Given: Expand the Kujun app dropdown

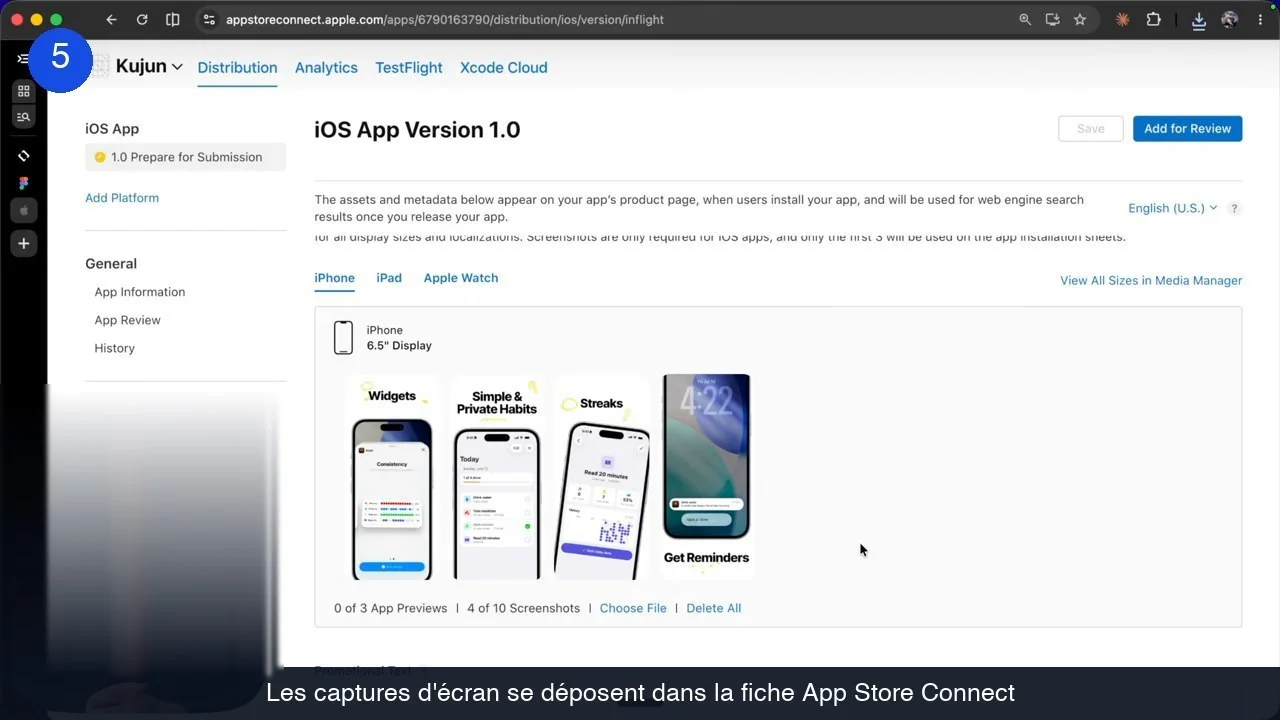Looking at the screenshot, I should (x=149, y=66).
